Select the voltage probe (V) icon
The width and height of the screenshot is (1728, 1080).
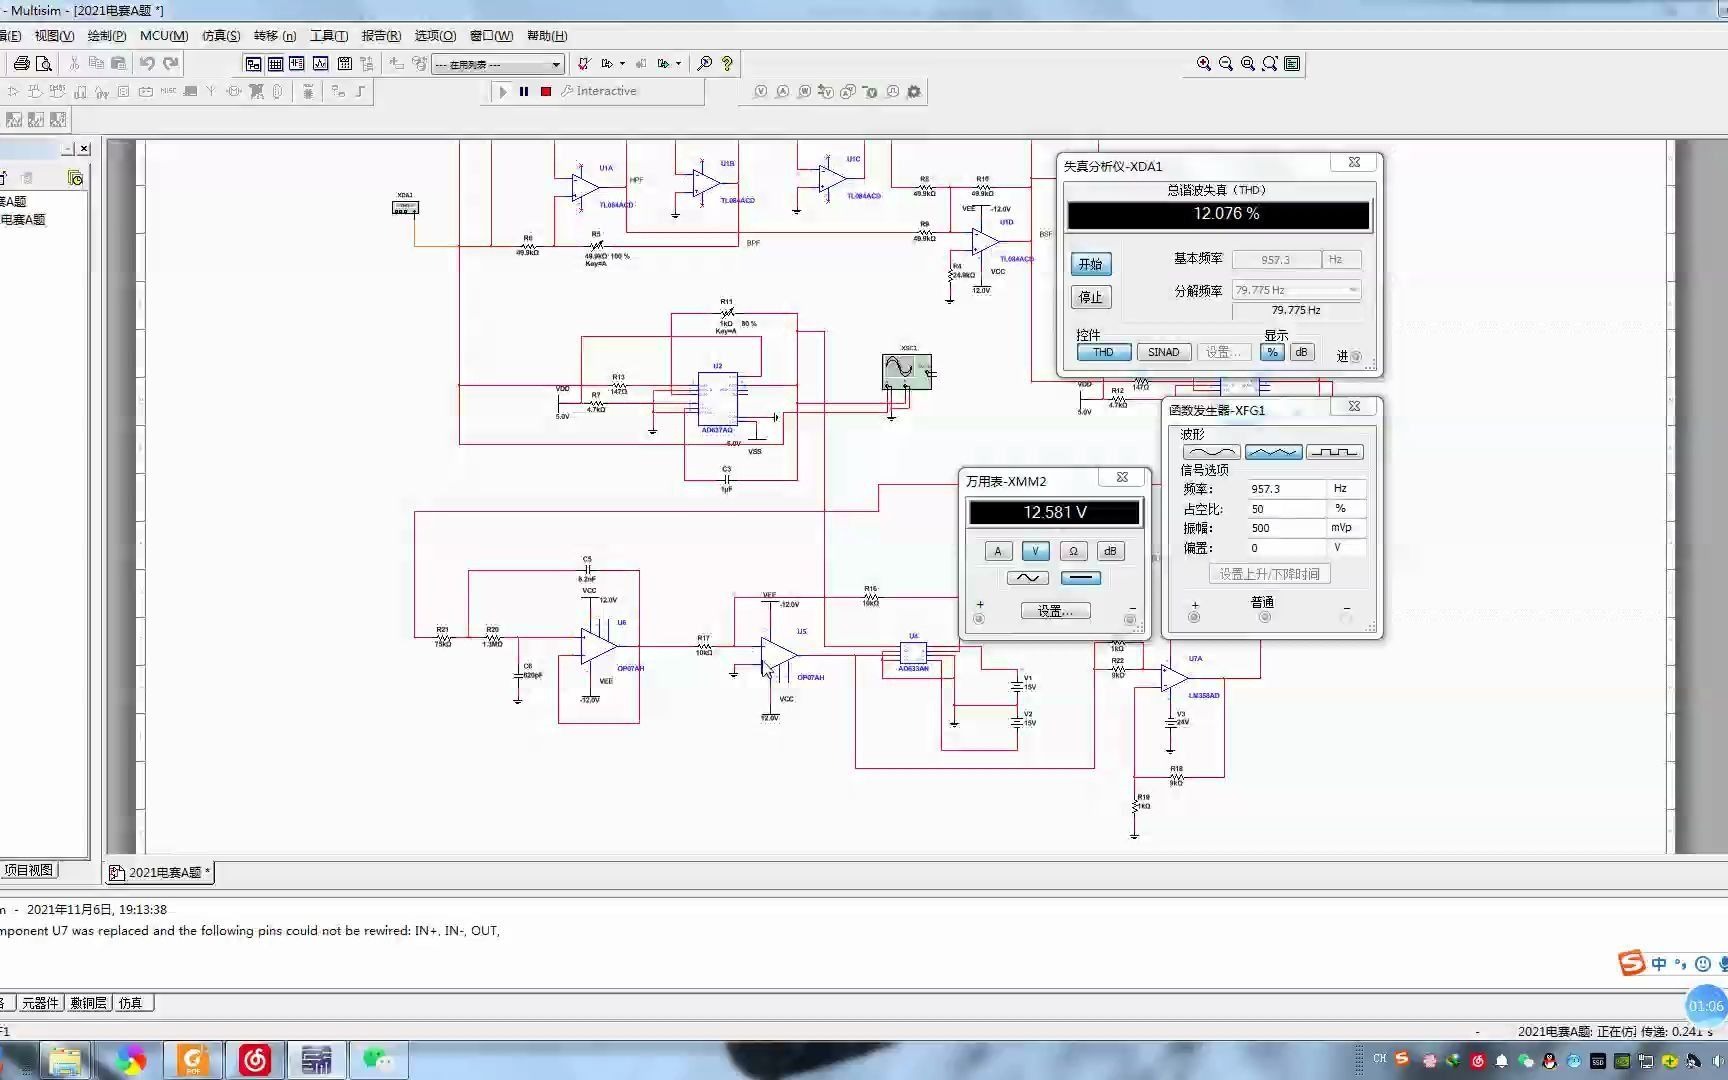coord(760,91)
